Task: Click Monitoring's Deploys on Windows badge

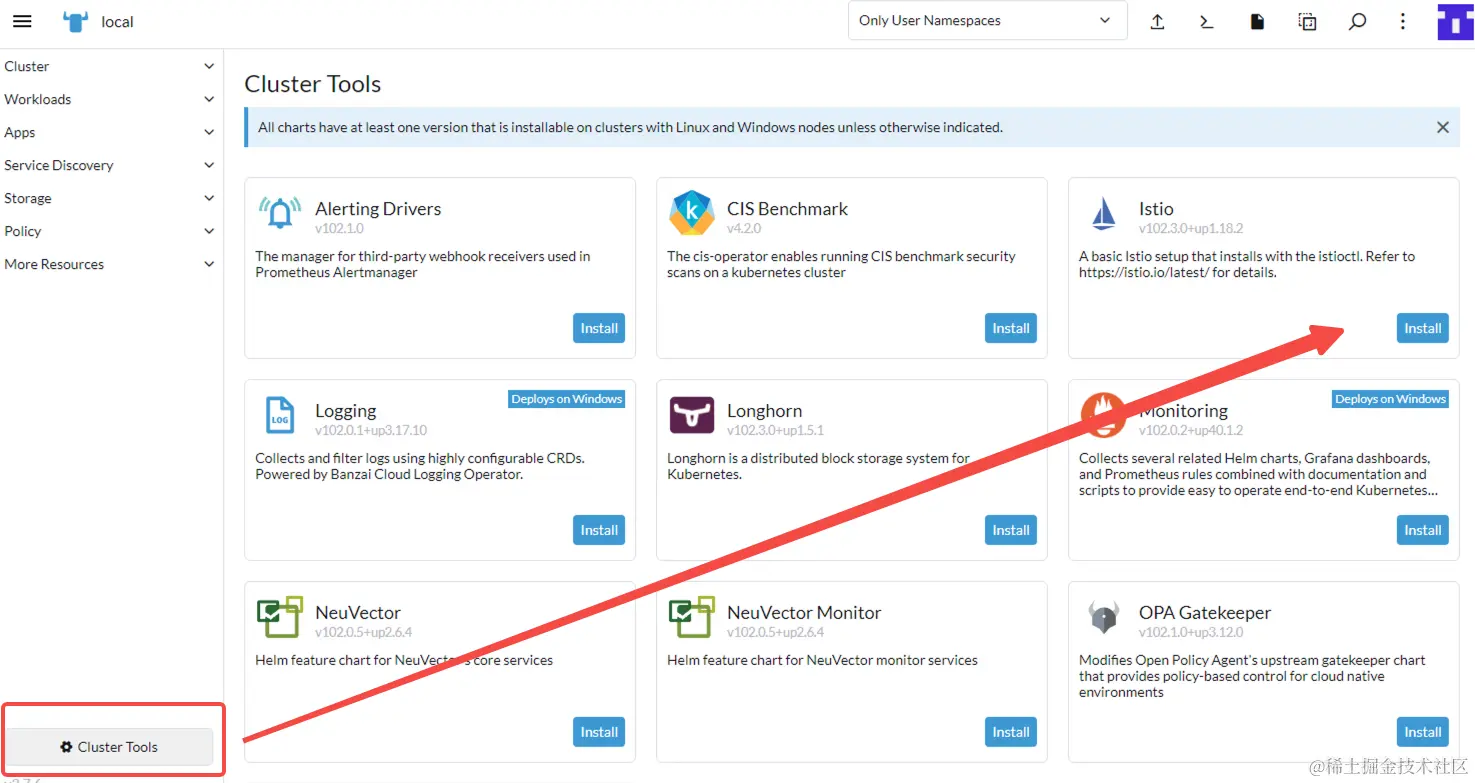Action: 1390,399
